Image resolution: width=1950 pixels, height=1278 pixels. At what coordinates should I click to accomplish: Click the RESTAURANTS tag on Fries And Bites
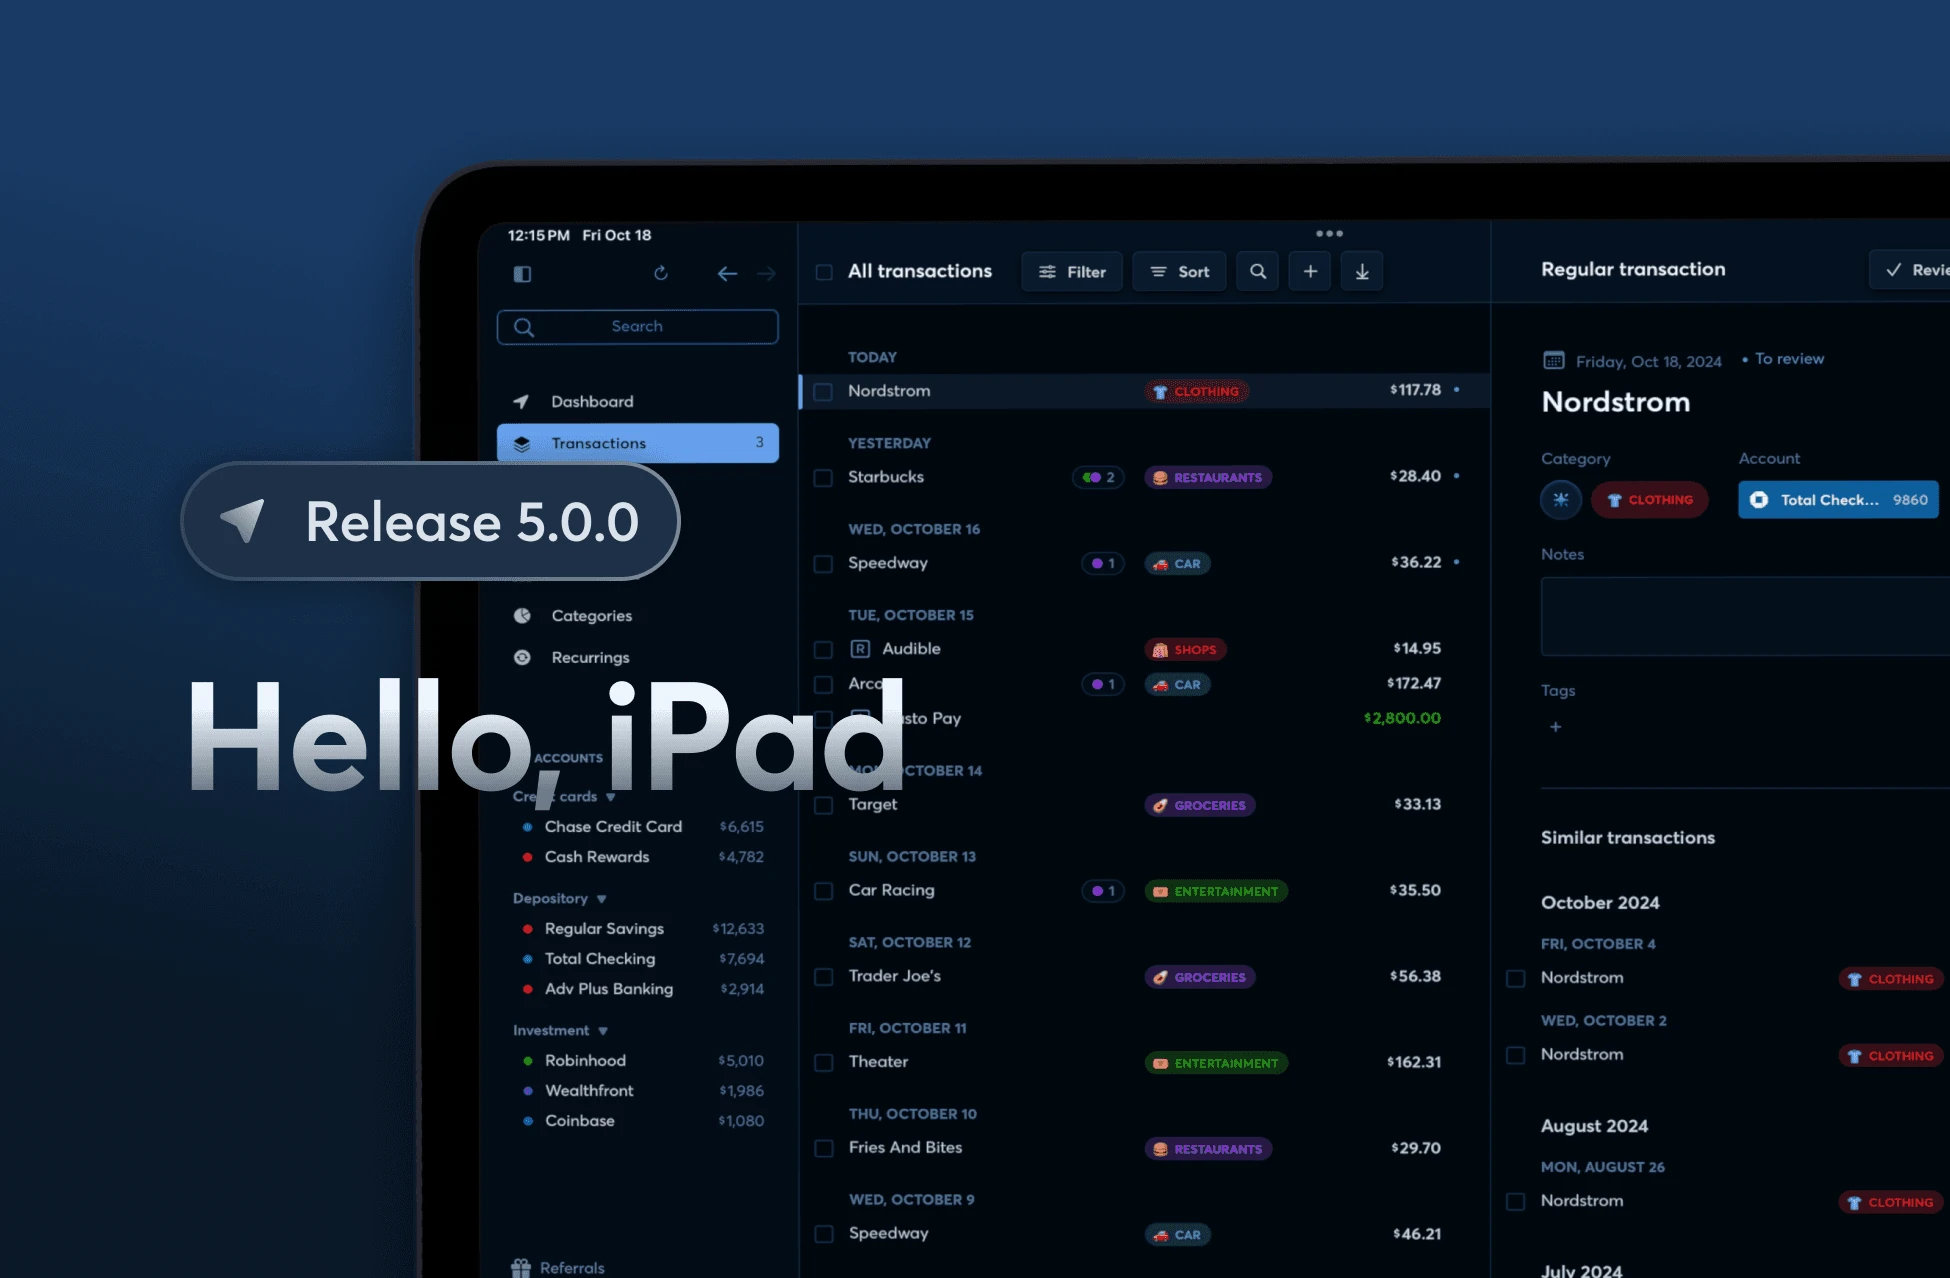(x=1208, y=1150)
